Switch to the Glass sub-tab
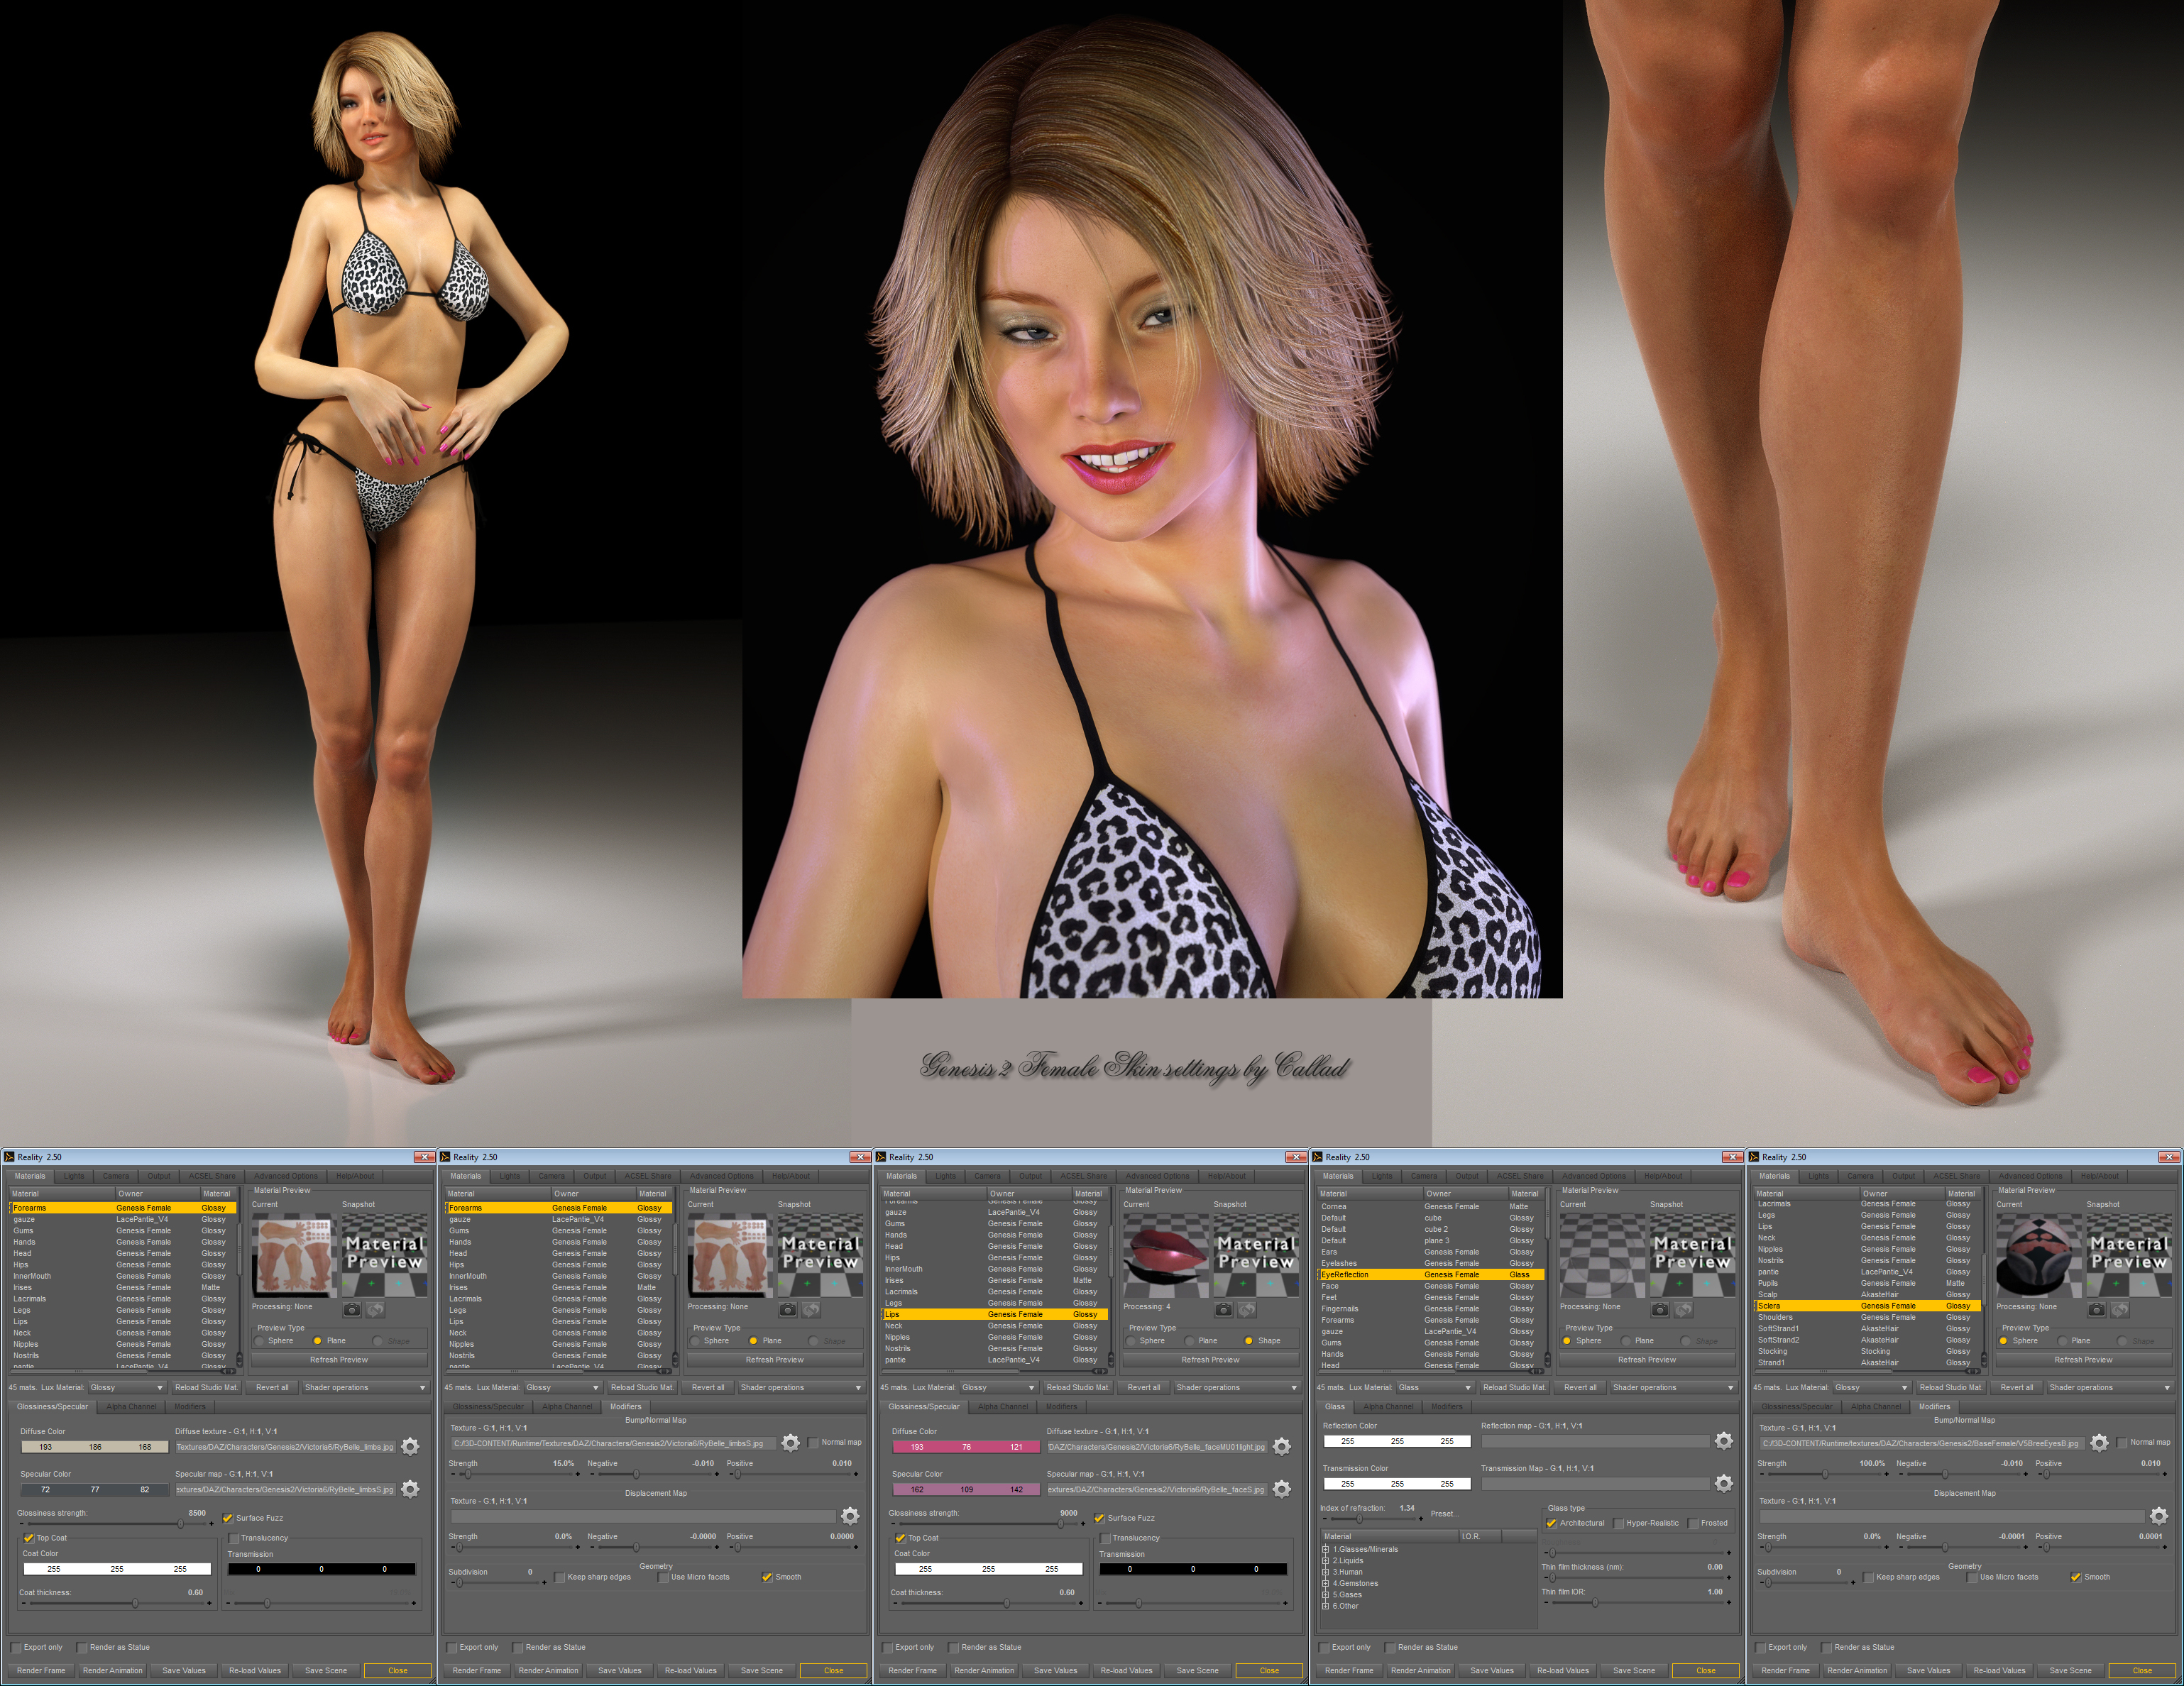This screenshot has width=2184, height=1686. (1335, 1406)
